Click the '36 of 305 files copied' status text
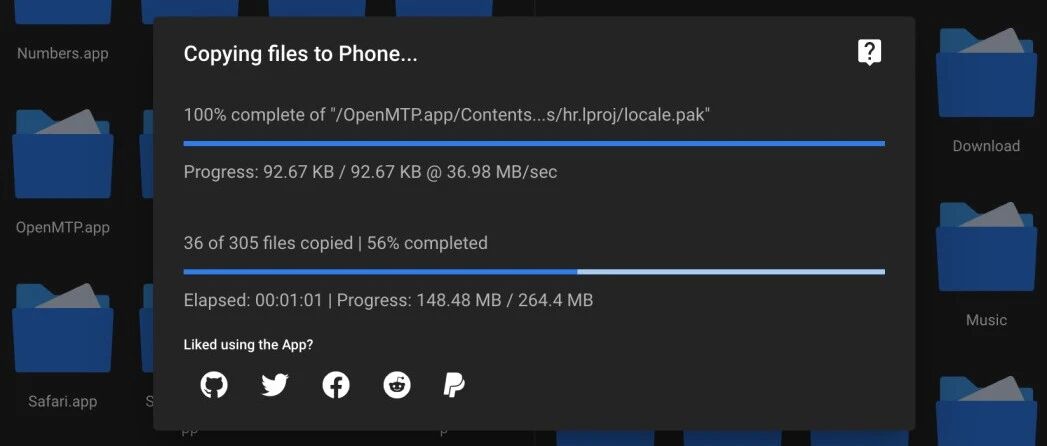The width and height of the screenshot is (1047, 446). (268, 243)
